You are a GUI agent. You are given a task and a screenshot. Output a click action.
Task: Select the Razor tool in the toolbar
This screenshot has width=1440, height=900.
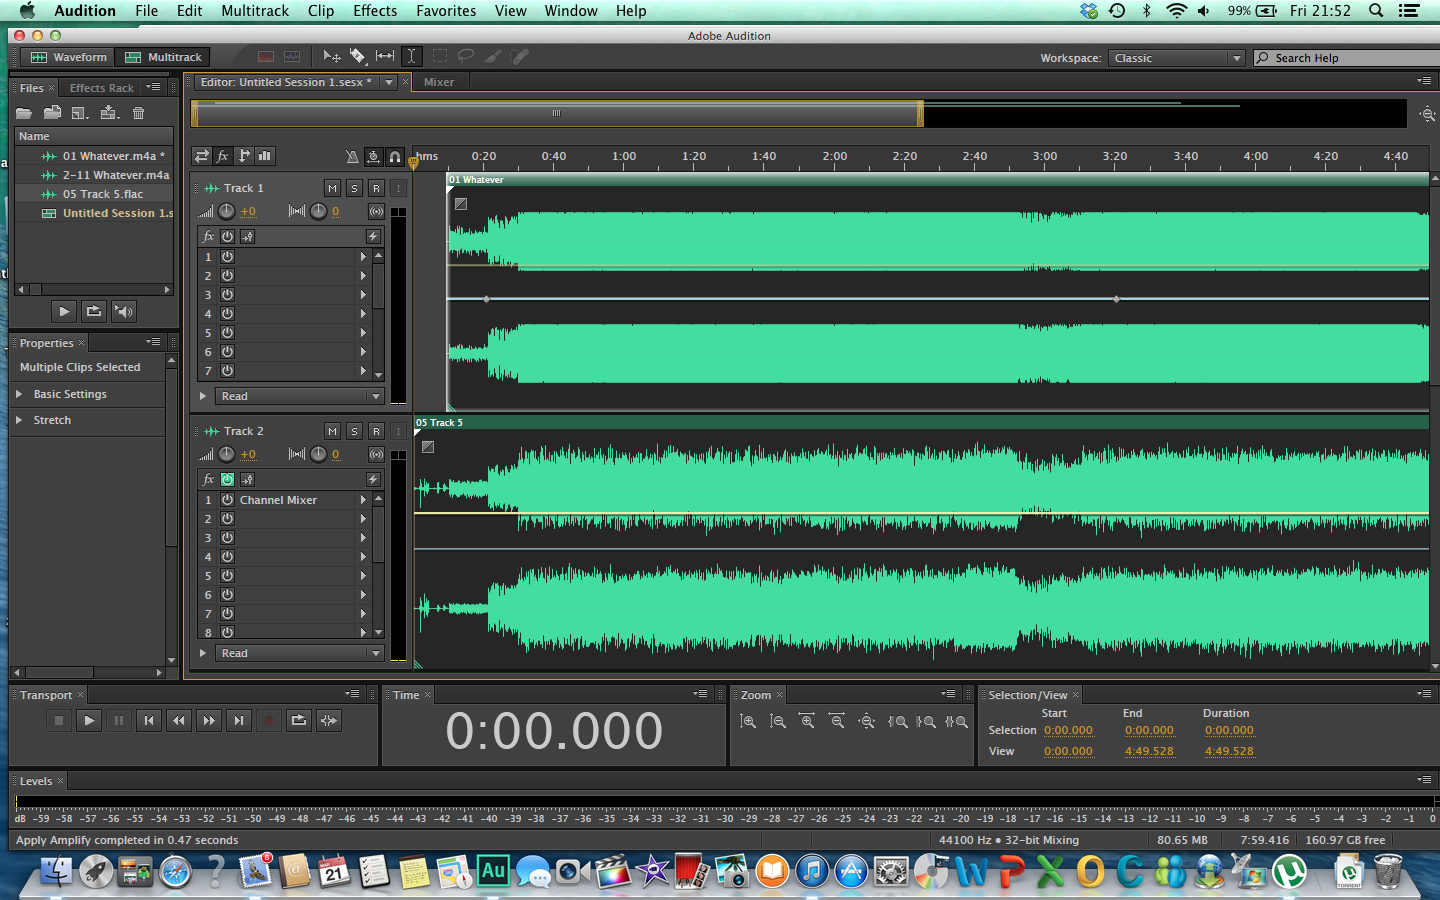358,57
